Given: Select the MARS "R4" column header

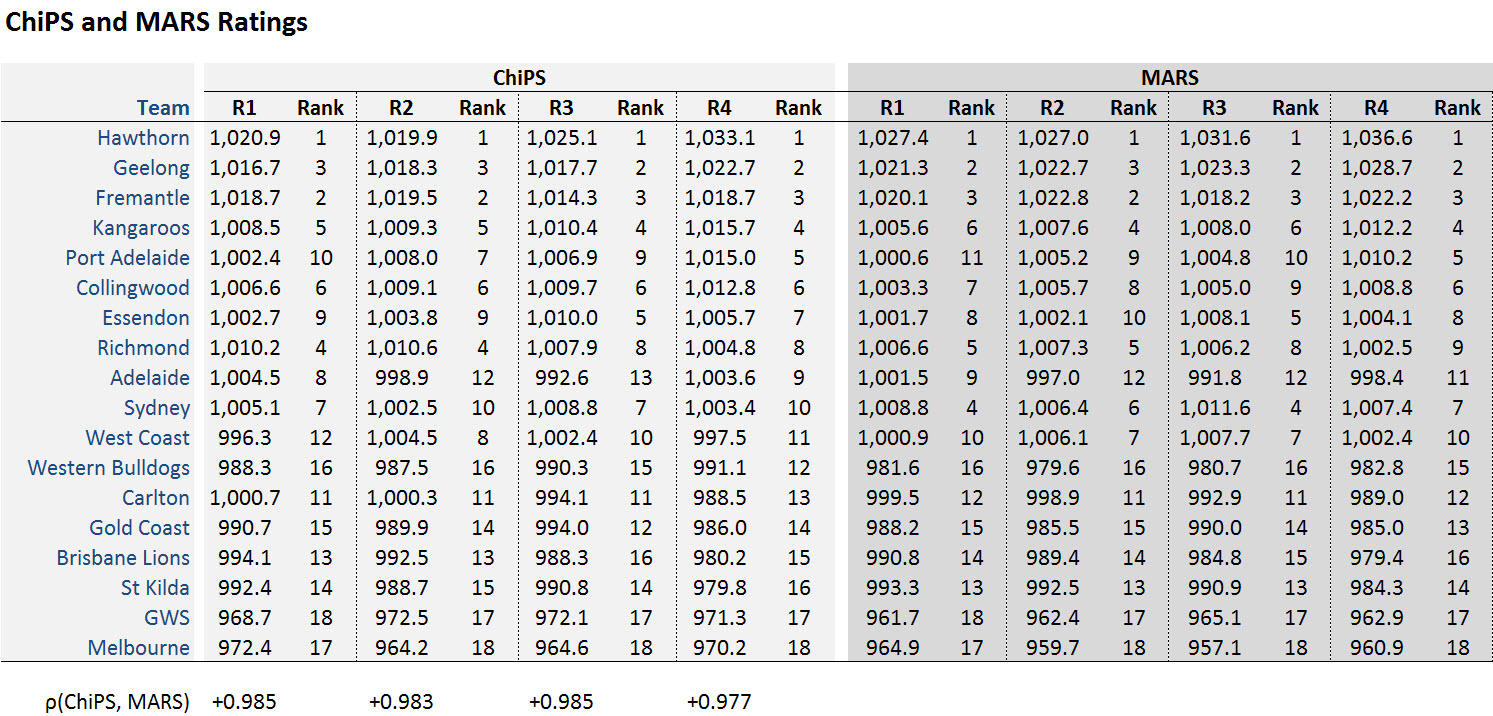Looking at the screenshot, I should 1376,108.
